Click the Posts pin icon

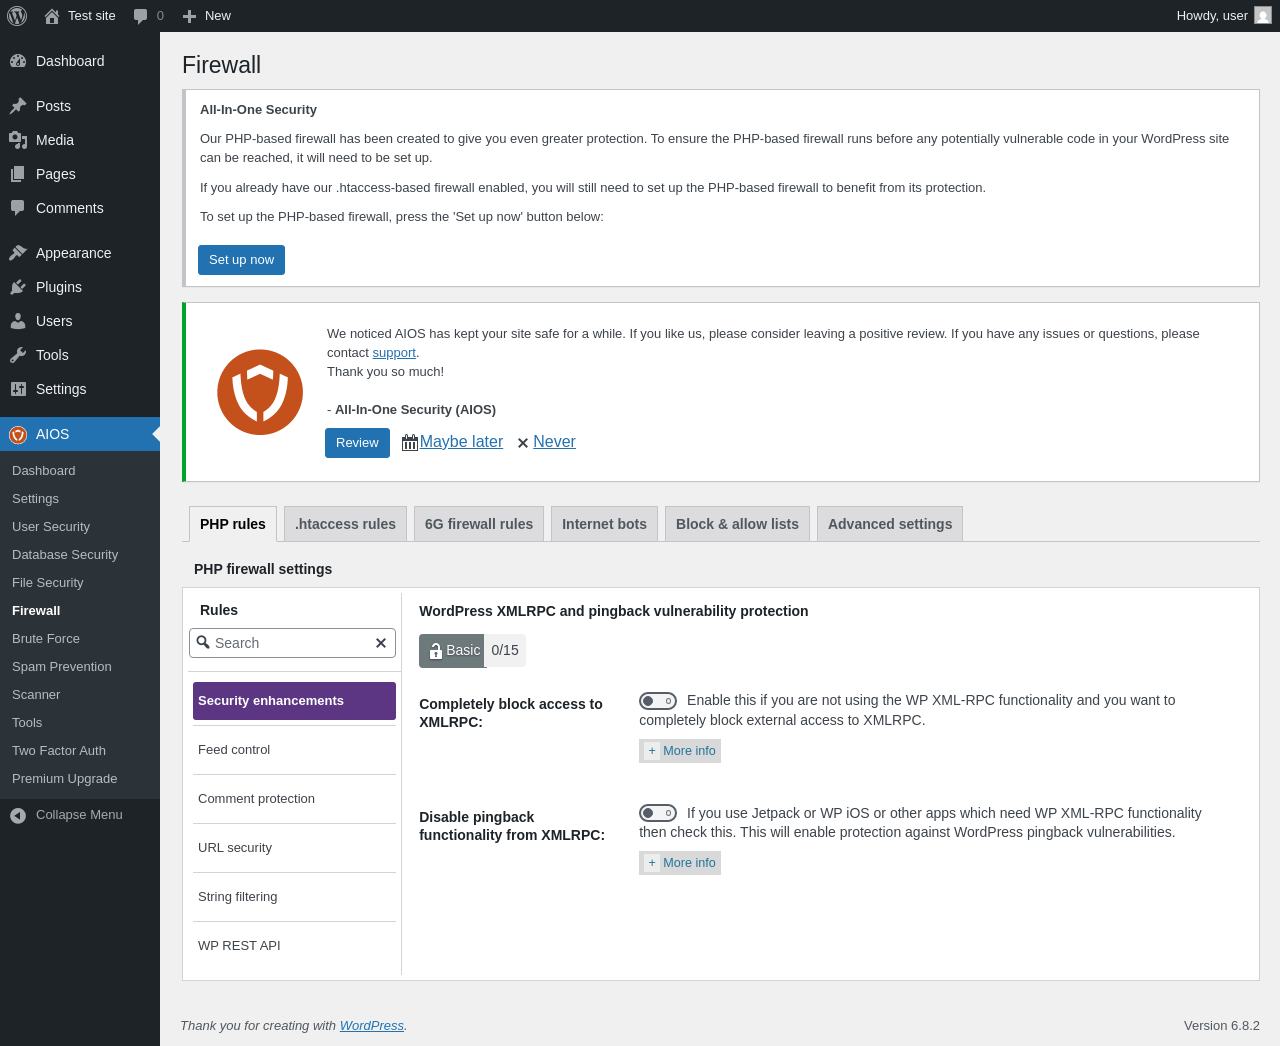coord(18,106)
